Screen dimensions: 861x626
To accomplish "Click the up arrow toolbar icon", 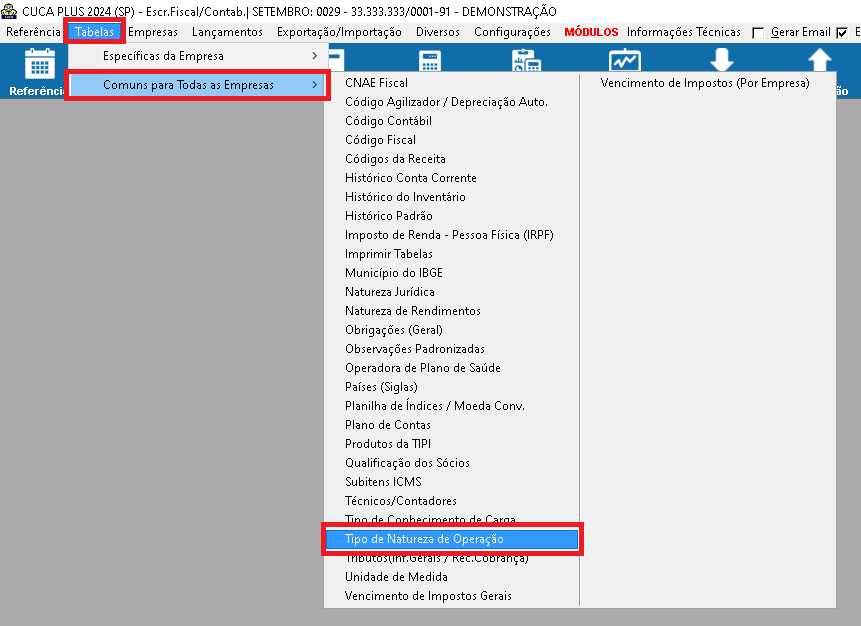I will [x=819, y=59].
